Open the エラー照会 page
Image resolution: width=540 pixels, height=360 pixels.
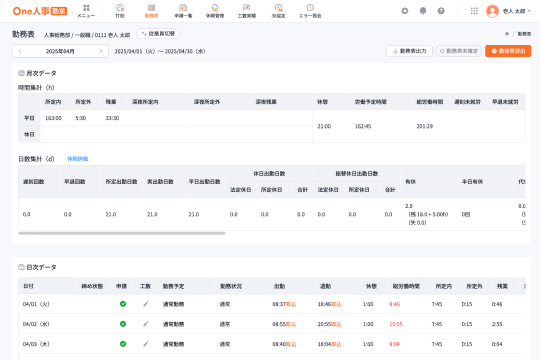[310, 11]
